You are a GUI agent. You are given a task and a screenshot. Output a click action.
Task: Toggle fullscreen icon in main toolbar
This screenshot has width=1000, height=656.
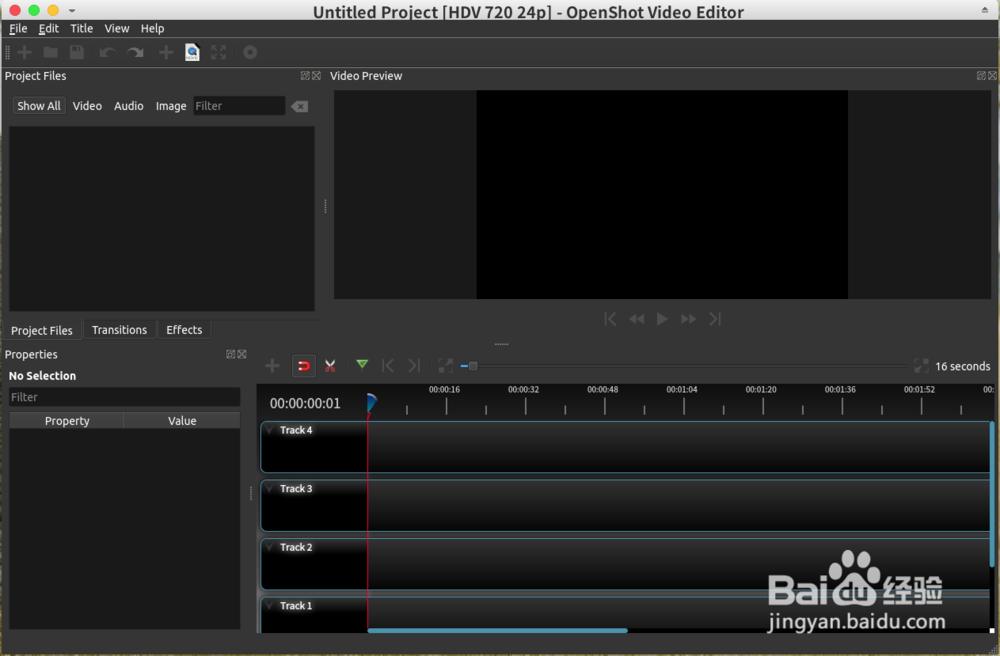pos(219,52)
